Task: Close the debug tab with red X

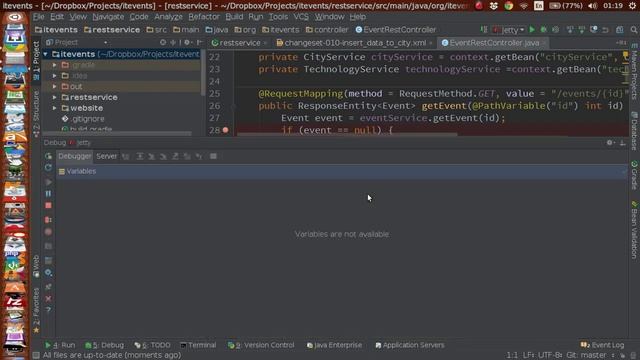Action: (48, 298)
